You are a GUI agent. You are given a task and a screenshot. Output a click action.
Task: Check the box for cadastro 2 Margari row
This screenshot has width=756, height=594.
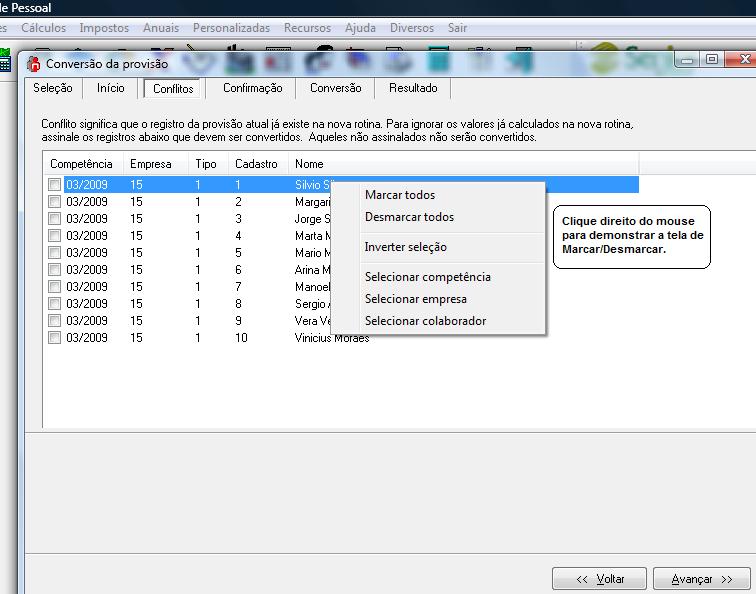(54, 202)
